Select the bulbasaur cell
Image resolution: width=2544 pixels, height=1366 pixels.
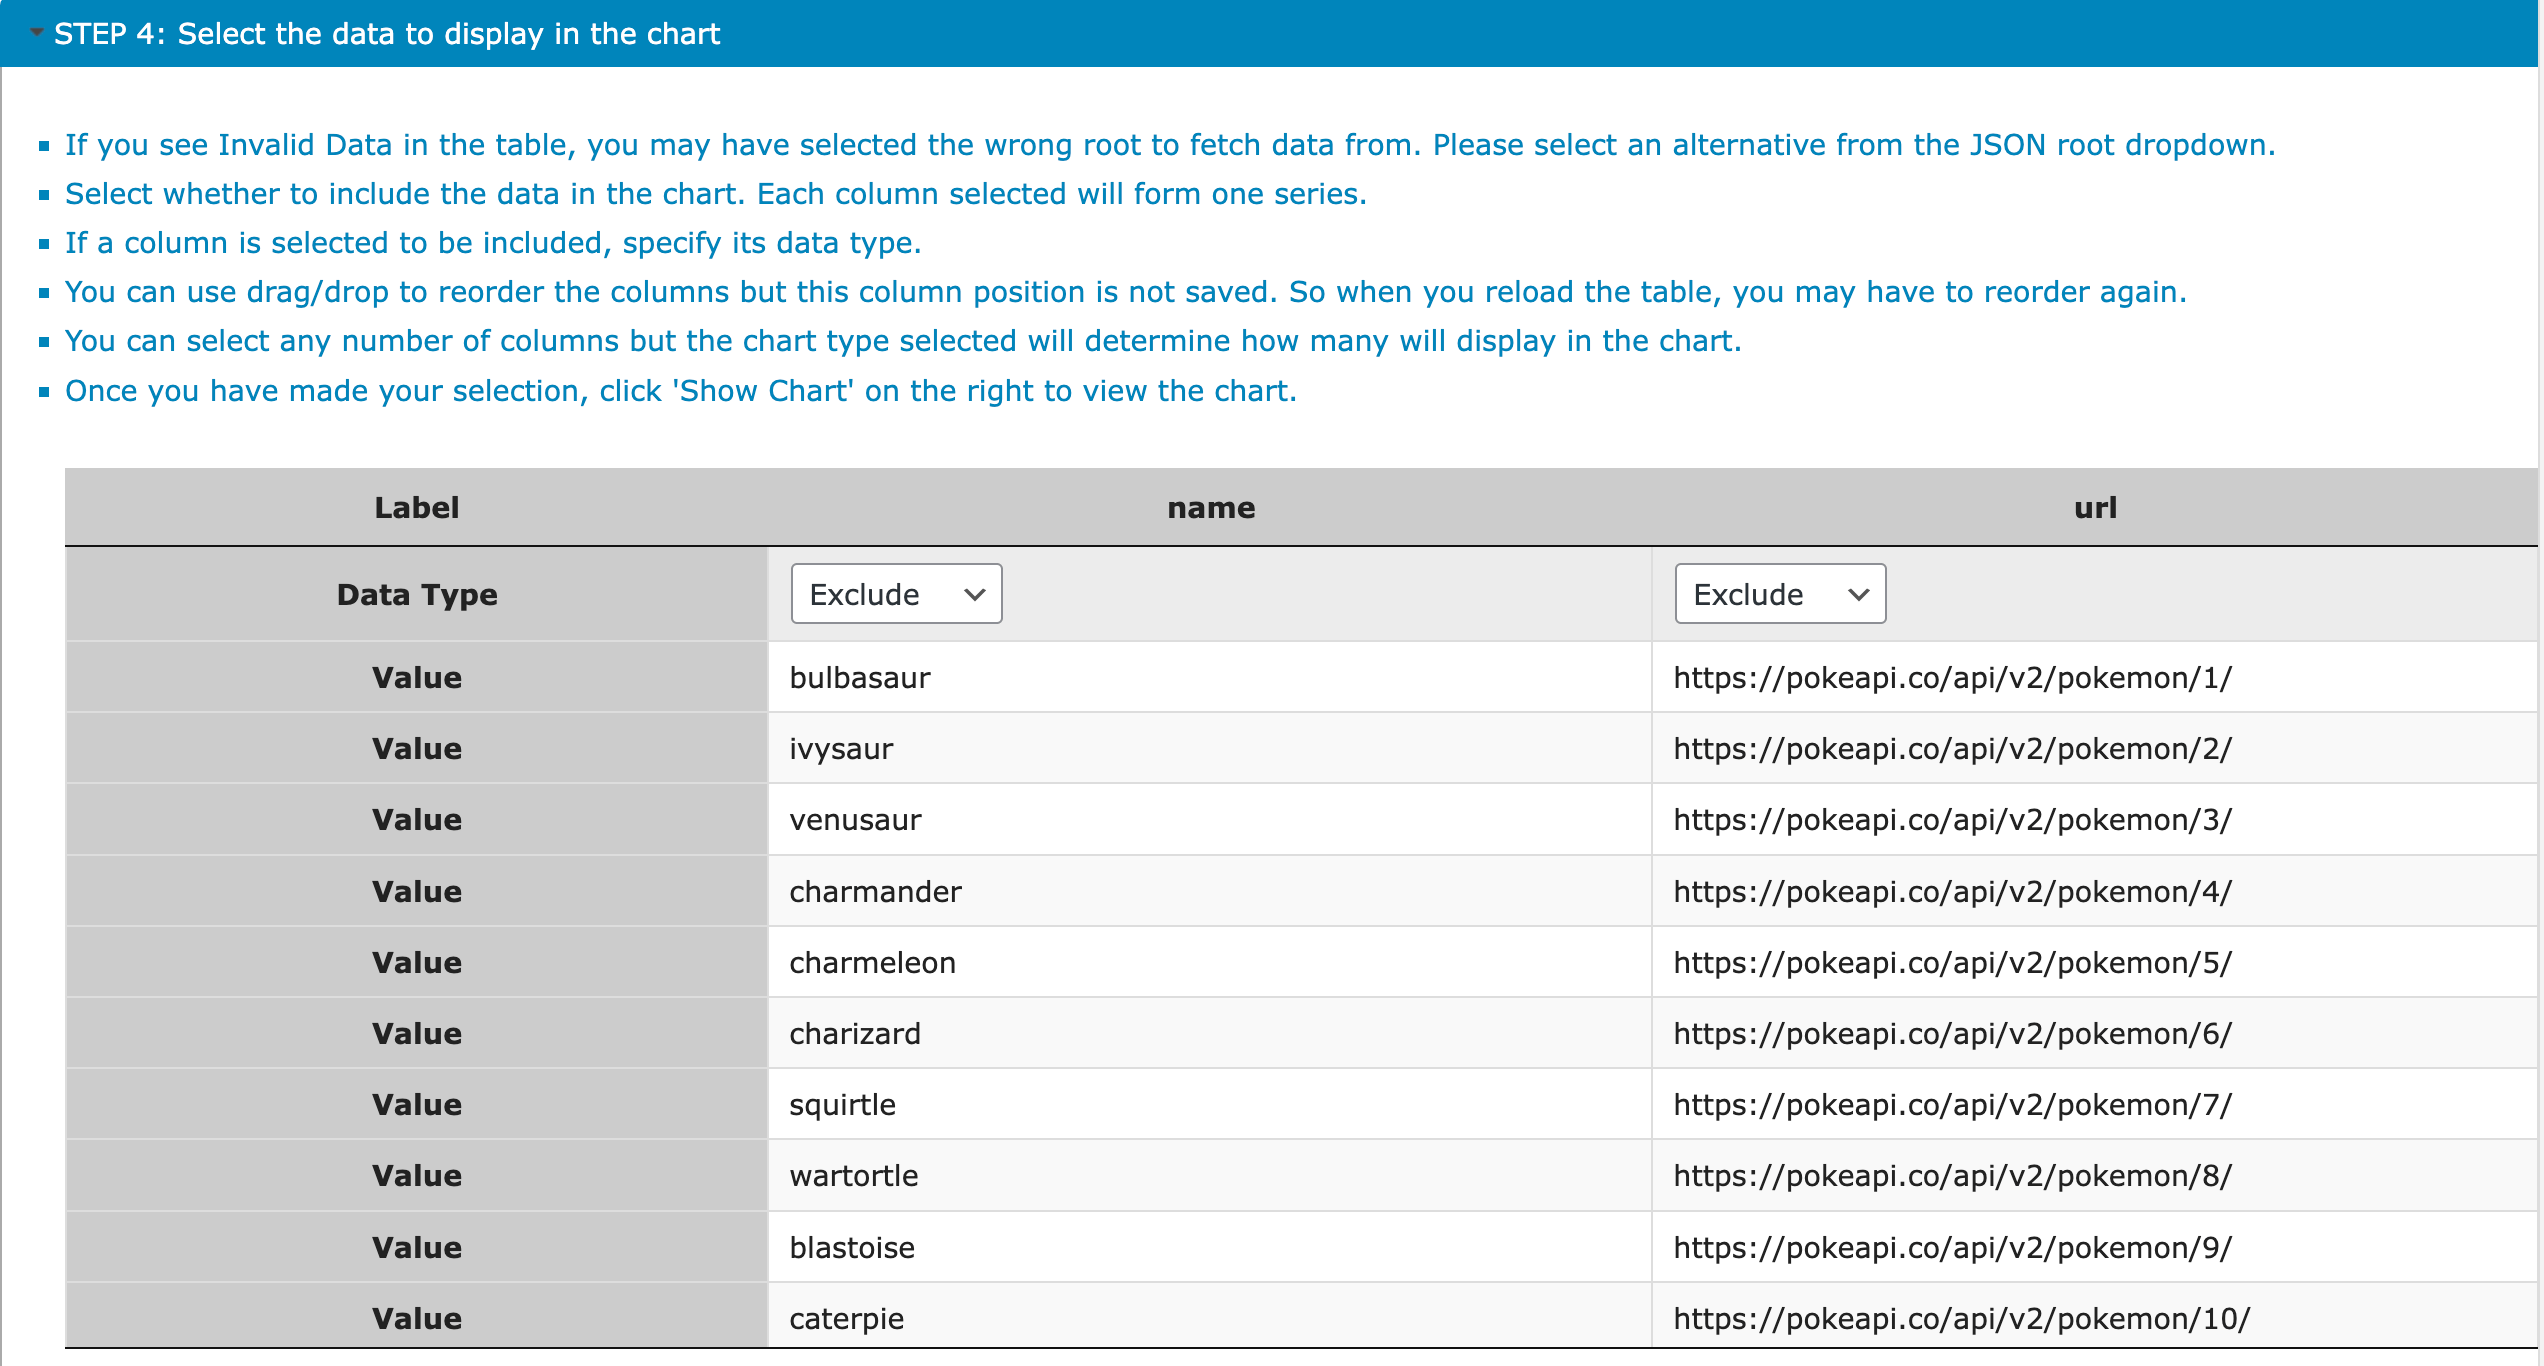[860, 678]
